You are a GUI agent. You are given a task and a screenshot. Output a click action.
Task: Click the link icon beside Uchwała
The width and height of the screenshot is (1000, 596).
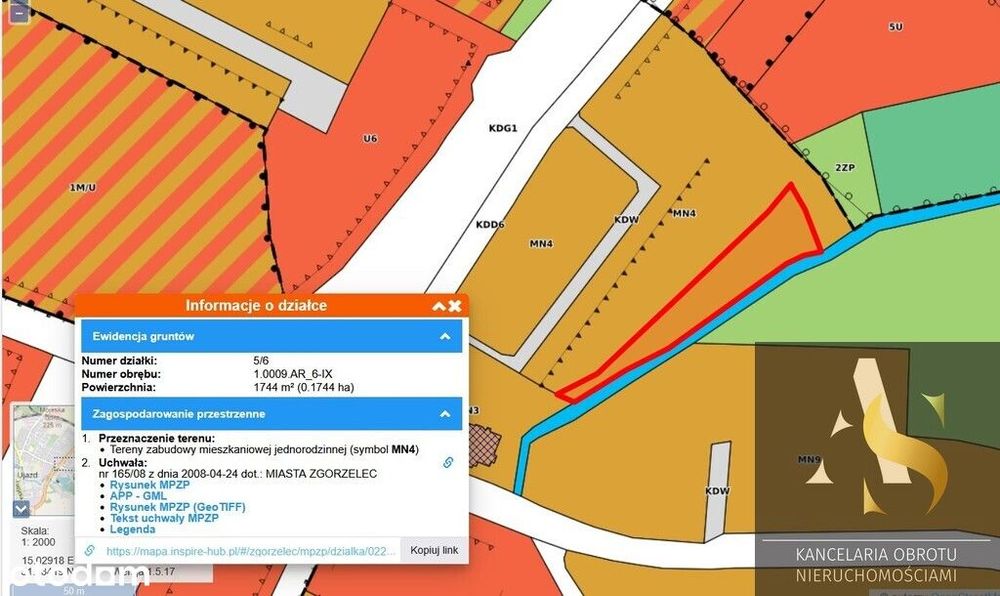[x=448, y=462]
